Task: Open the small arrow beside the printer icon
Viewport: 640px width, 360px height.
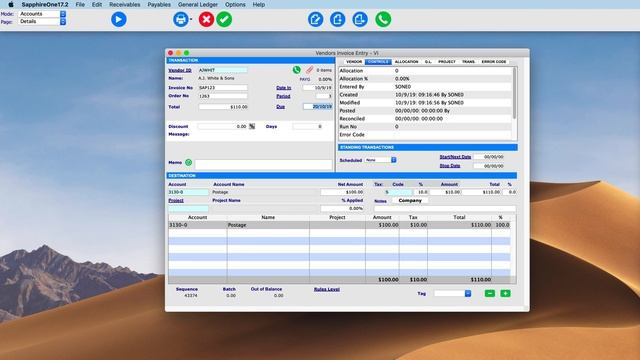Action: [191, 19]
